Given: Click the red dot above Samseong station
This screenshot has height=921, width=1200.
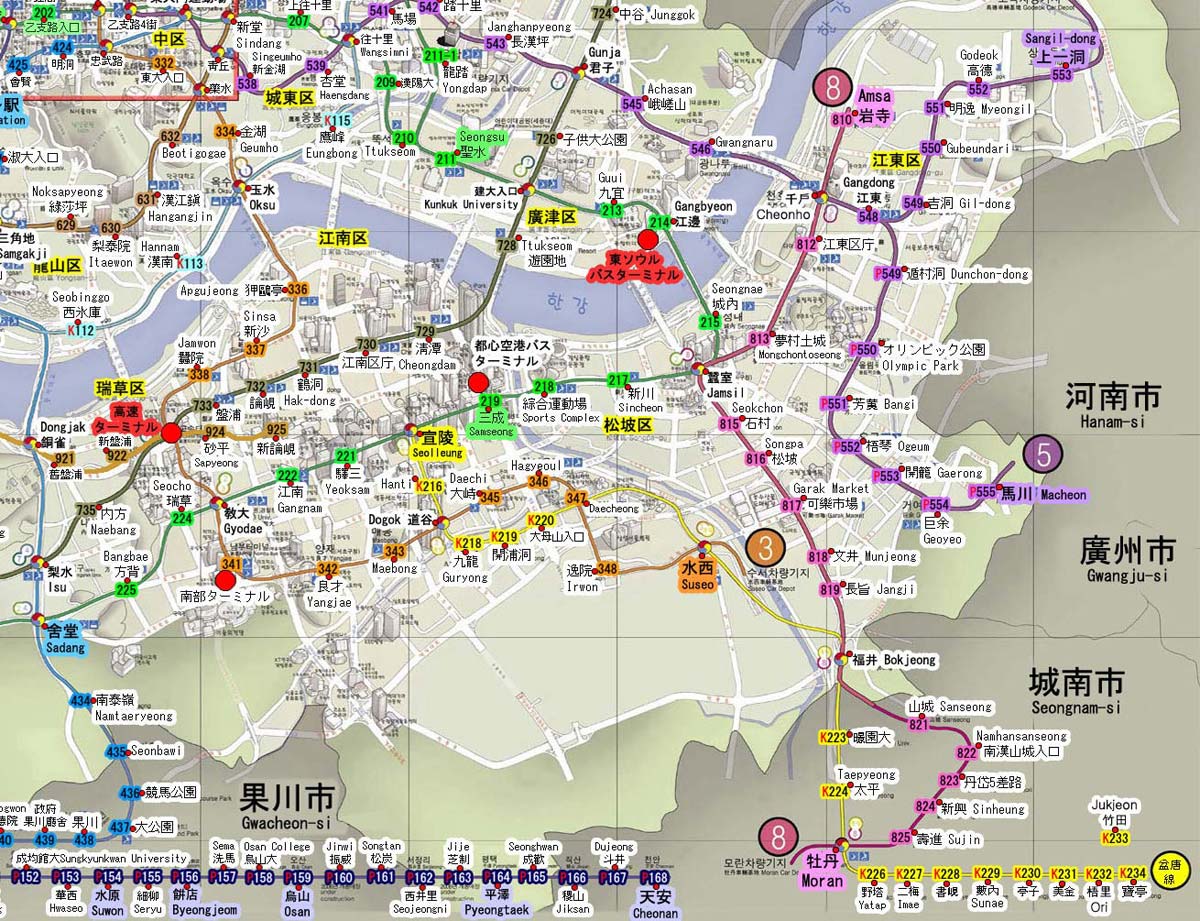Looking at the screenshot, I should coord(478,382).
